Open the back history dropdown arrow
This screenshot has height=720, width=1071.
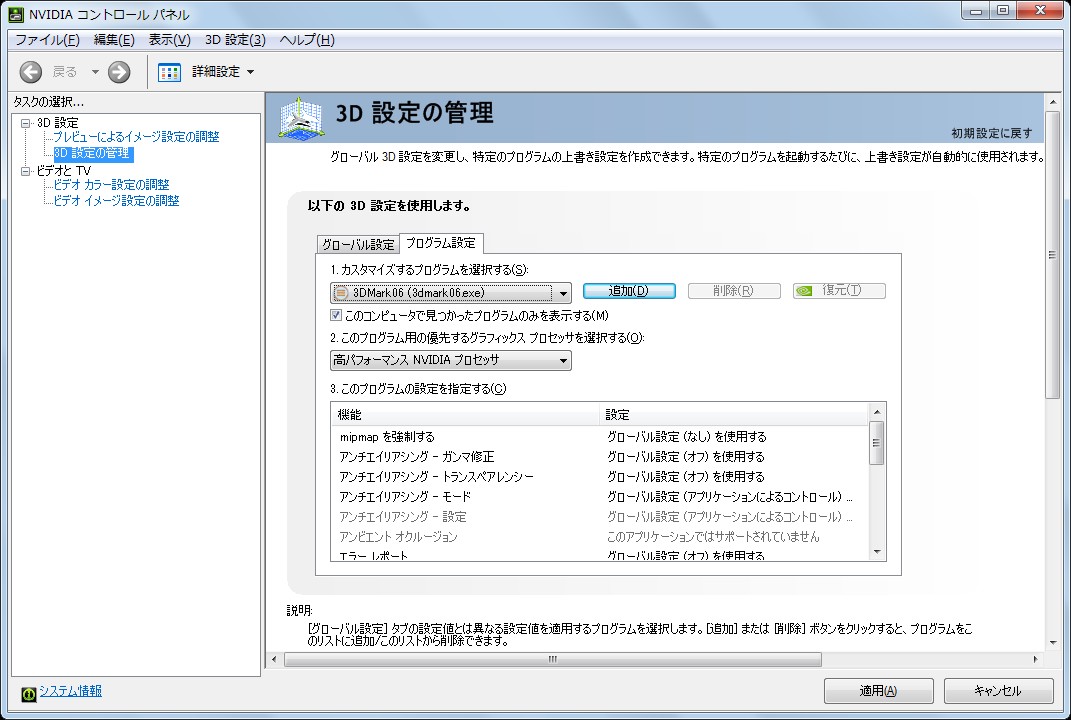[95, 72]
